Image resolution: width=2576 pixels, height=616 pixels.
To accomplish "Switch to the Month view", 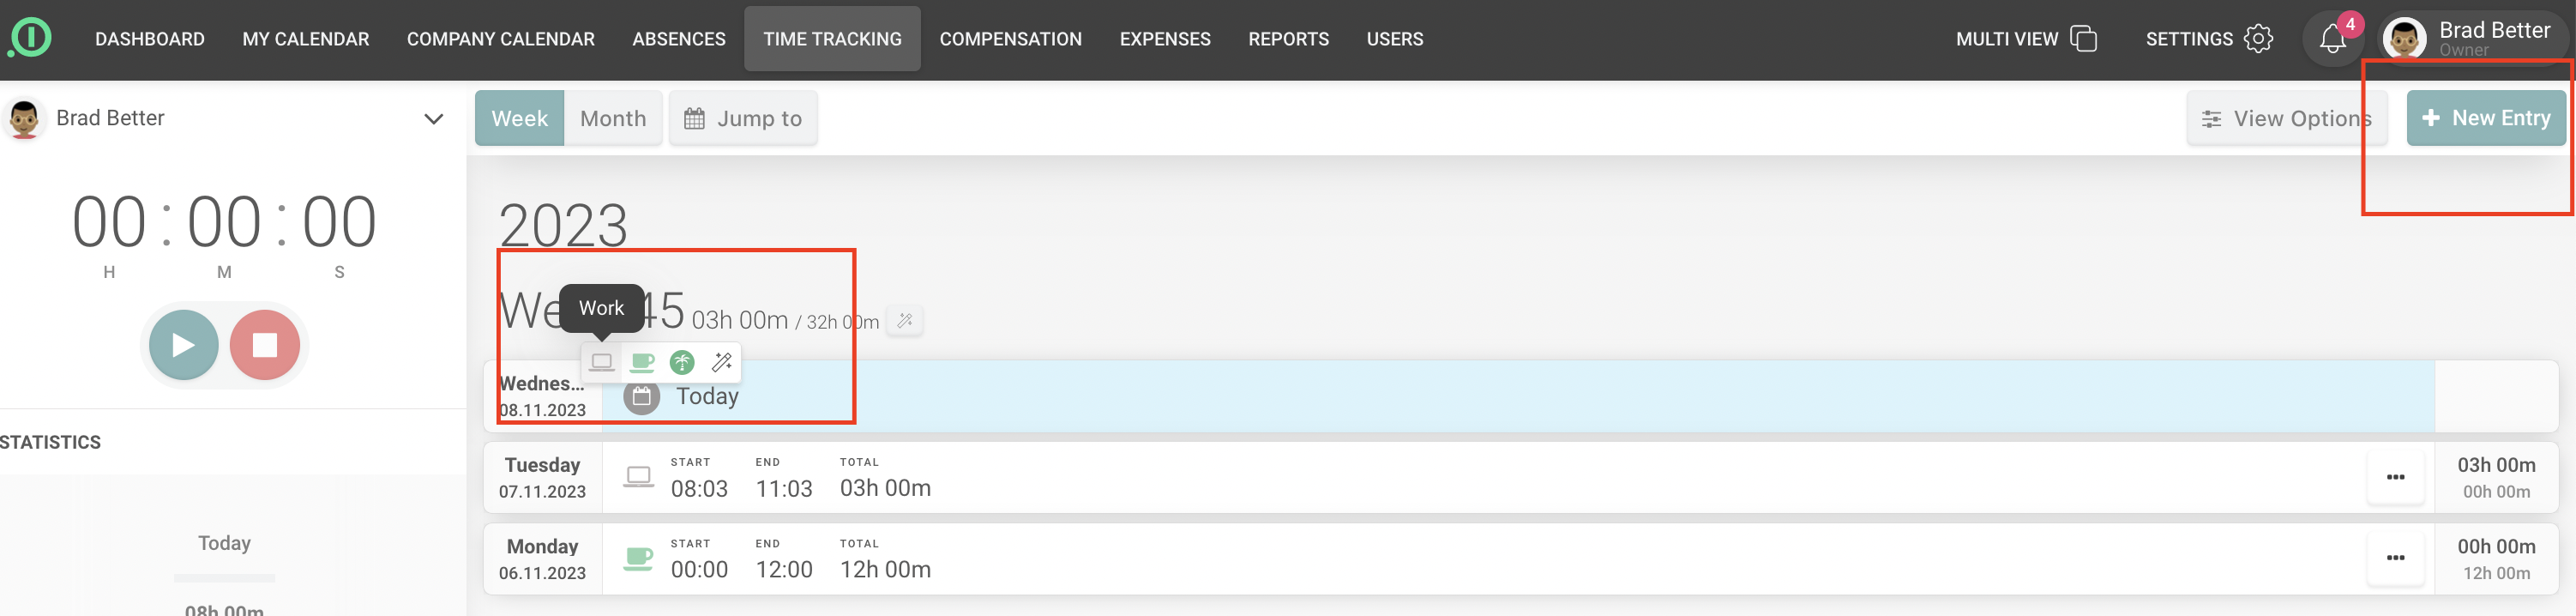I will 613,118.
